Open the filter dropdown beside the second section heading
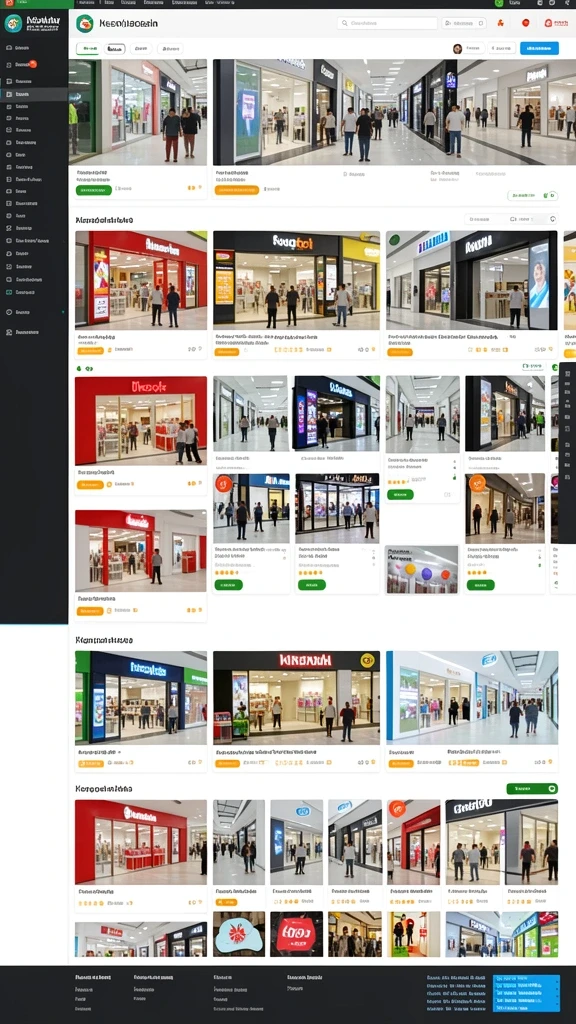The image size is (576, 1024). pyautogui.click(x=487, y=219)
